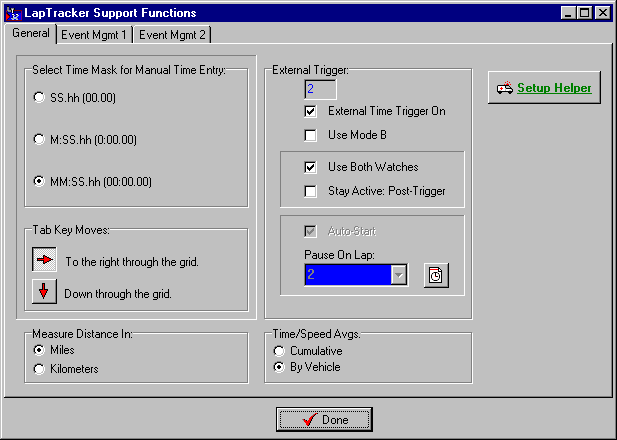Select By Vehicle time/speed averages
Viewport: 617px width, 440px height.
279,367
